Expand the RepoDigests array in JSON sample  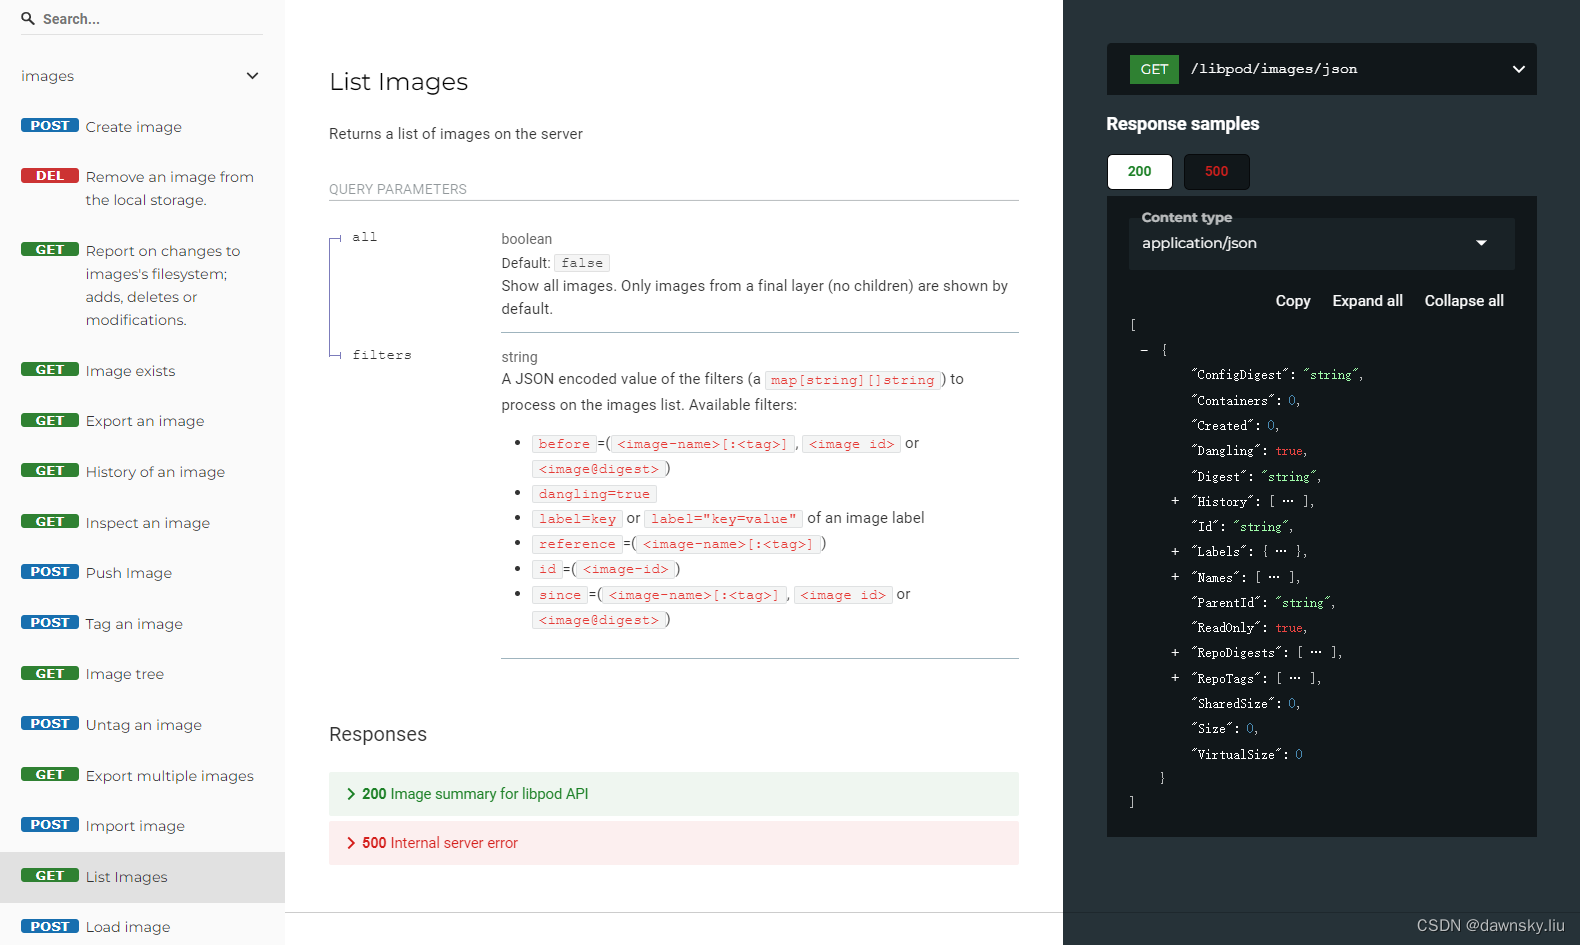1175,653
